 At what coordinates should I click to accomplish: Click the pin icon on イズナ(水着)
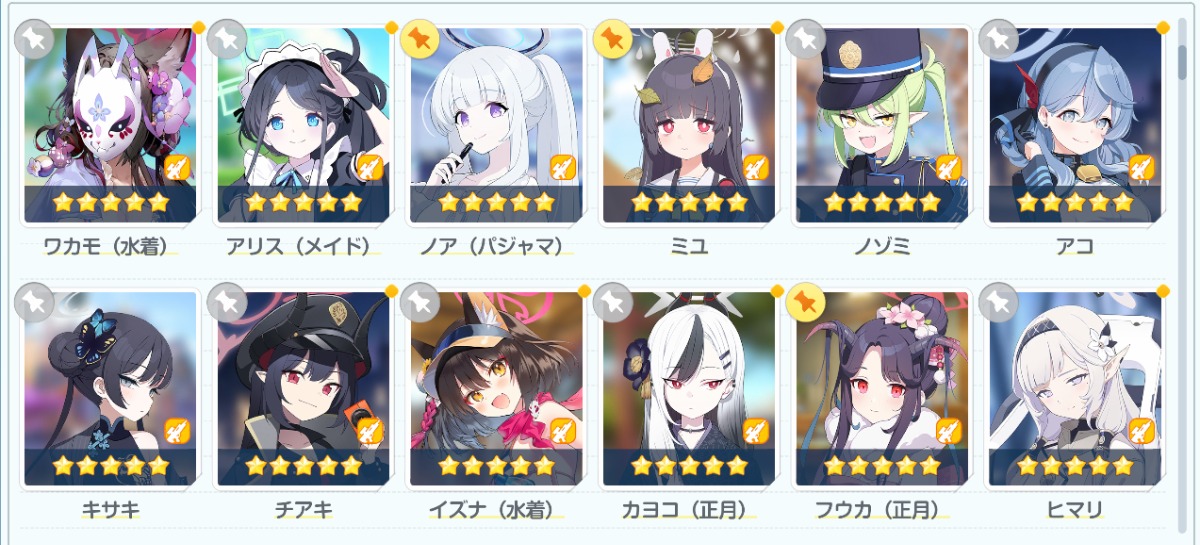point(420,301)
